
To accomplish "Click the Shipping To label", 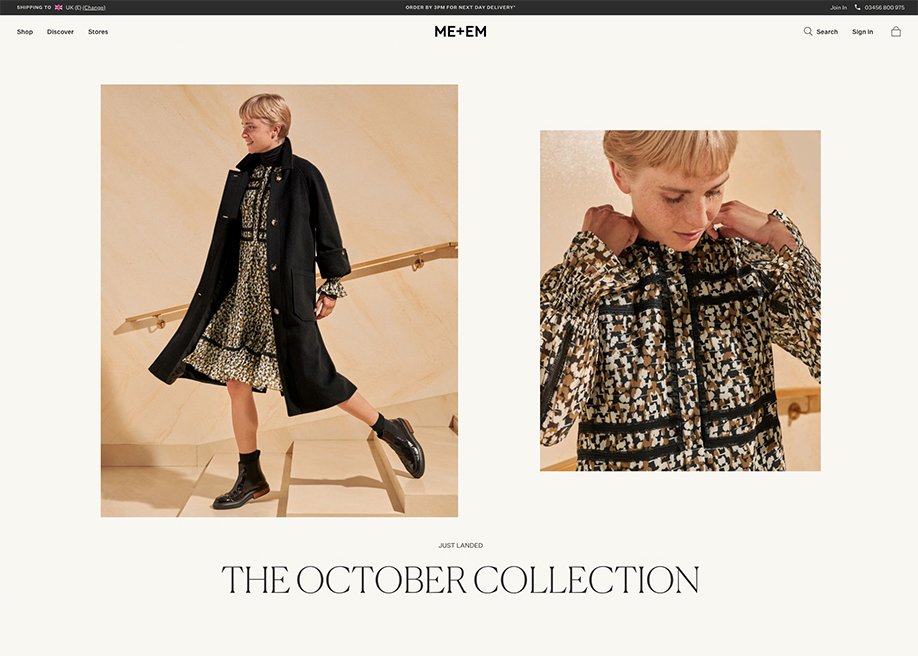I will 34,8.
